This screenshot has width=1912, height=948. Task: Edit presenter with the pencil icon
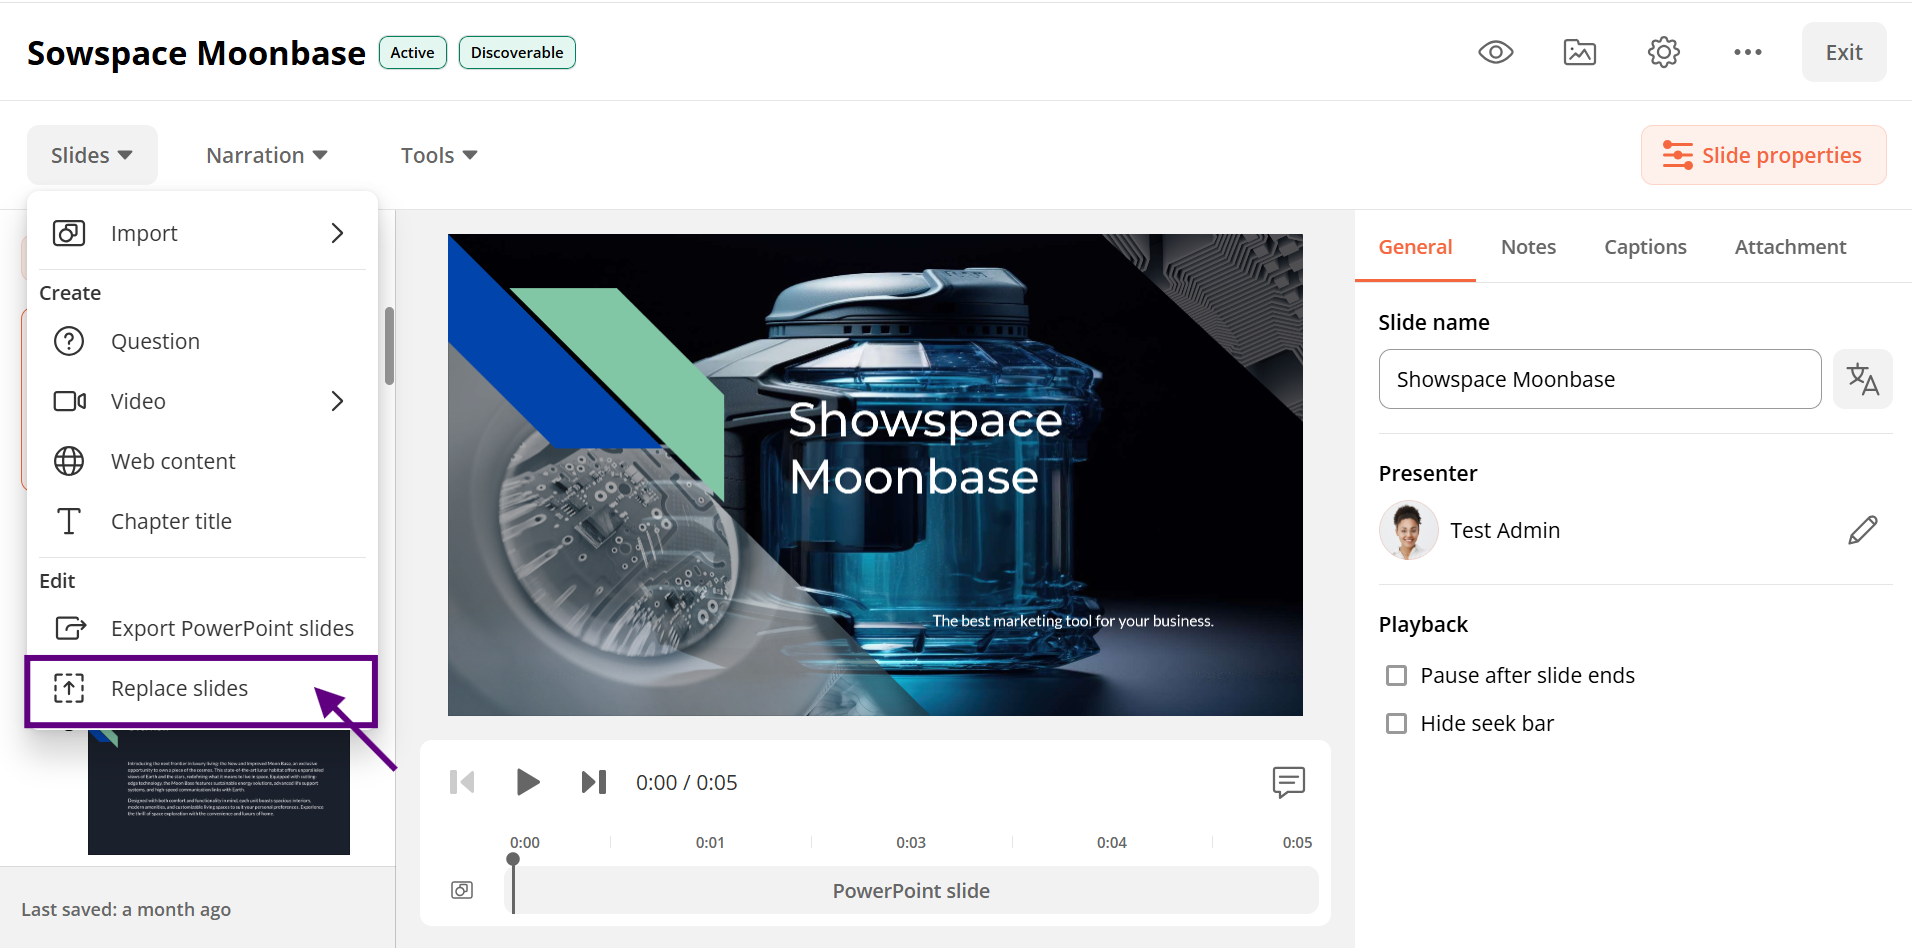1862,530
